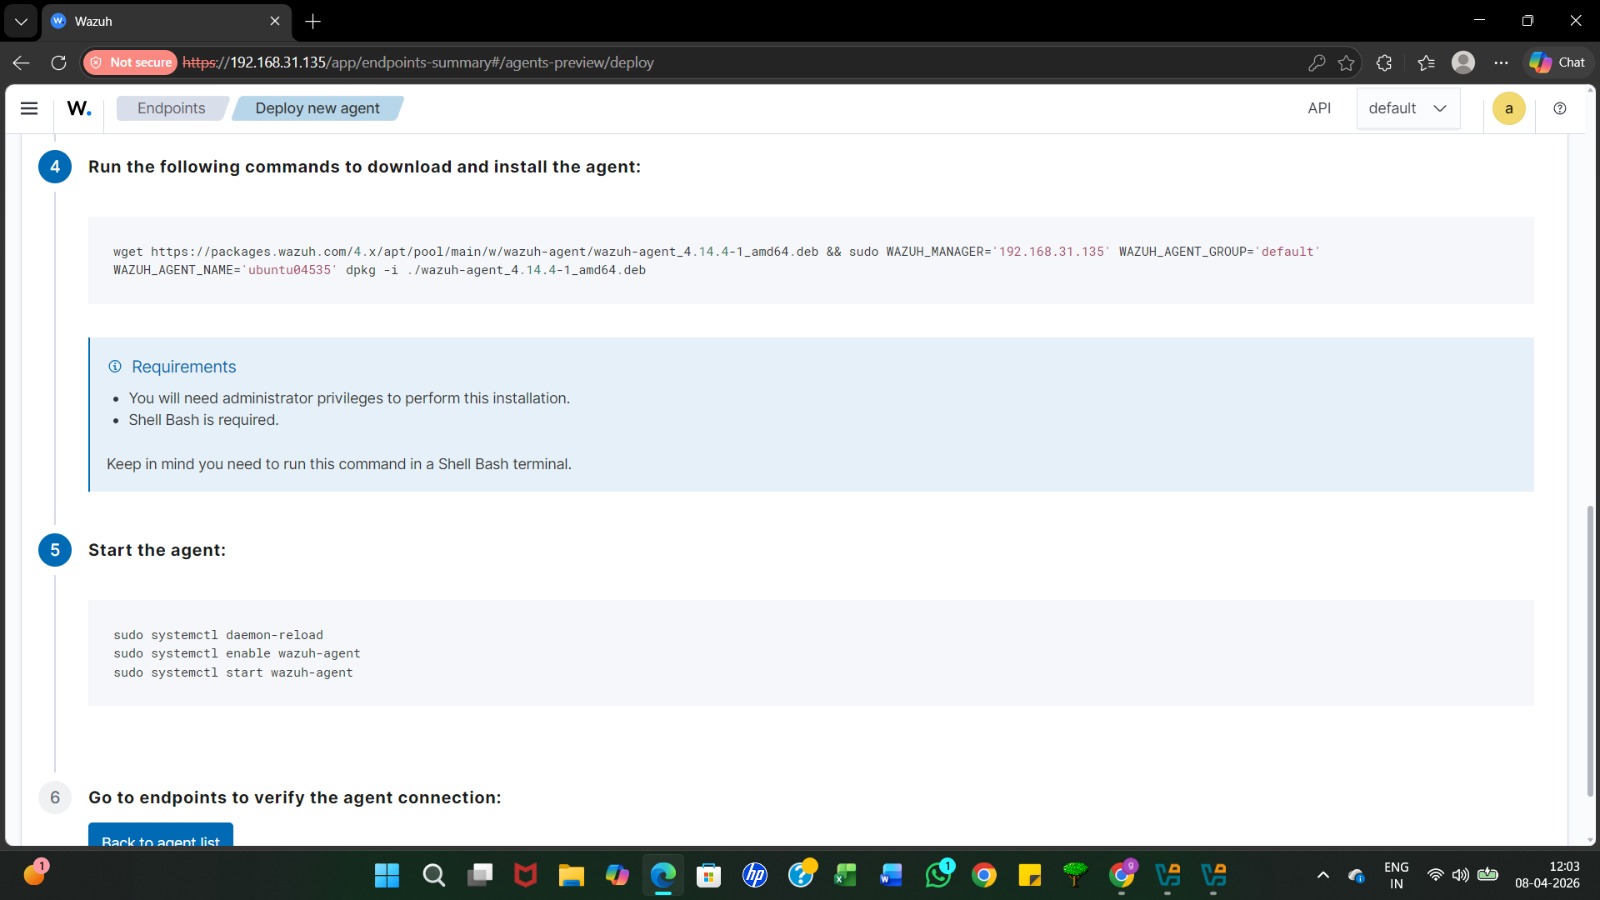
Task: Open the Wazuh hamburger navigation menu
Action: (x=29, y=108)
